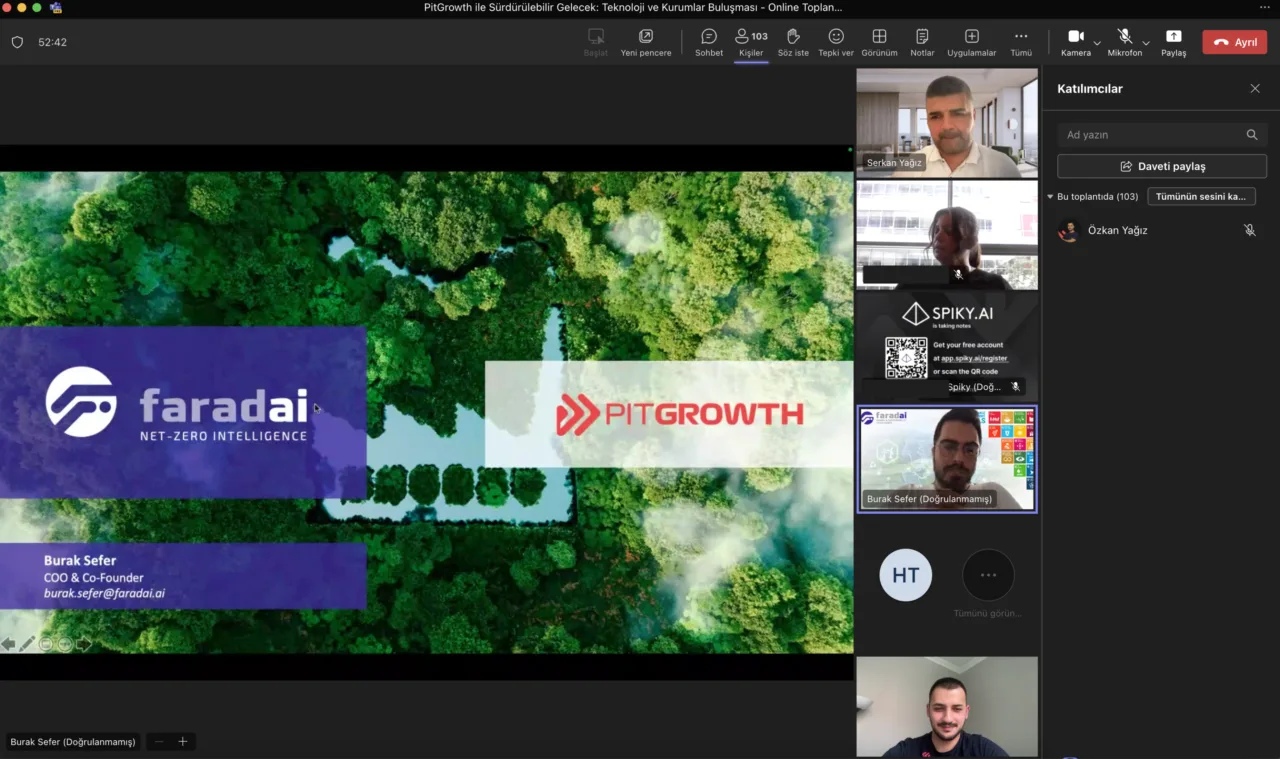Open Uygulamalar apps menu
The width and height of the screenshot is (1280, 759).
(x=971, y=42)
